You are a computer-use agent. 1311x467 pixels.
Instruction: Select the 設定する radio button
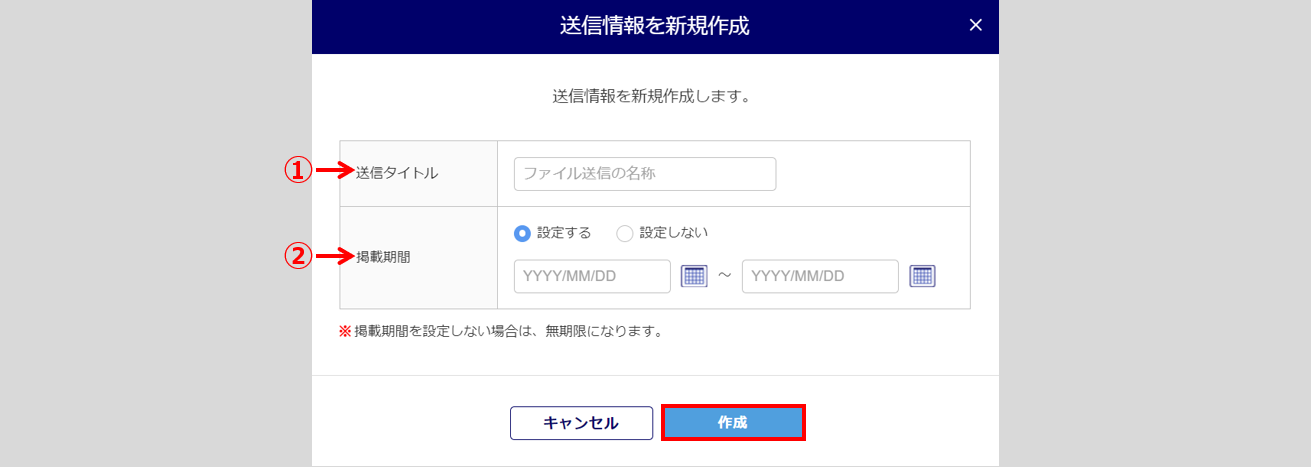(522, 233)
